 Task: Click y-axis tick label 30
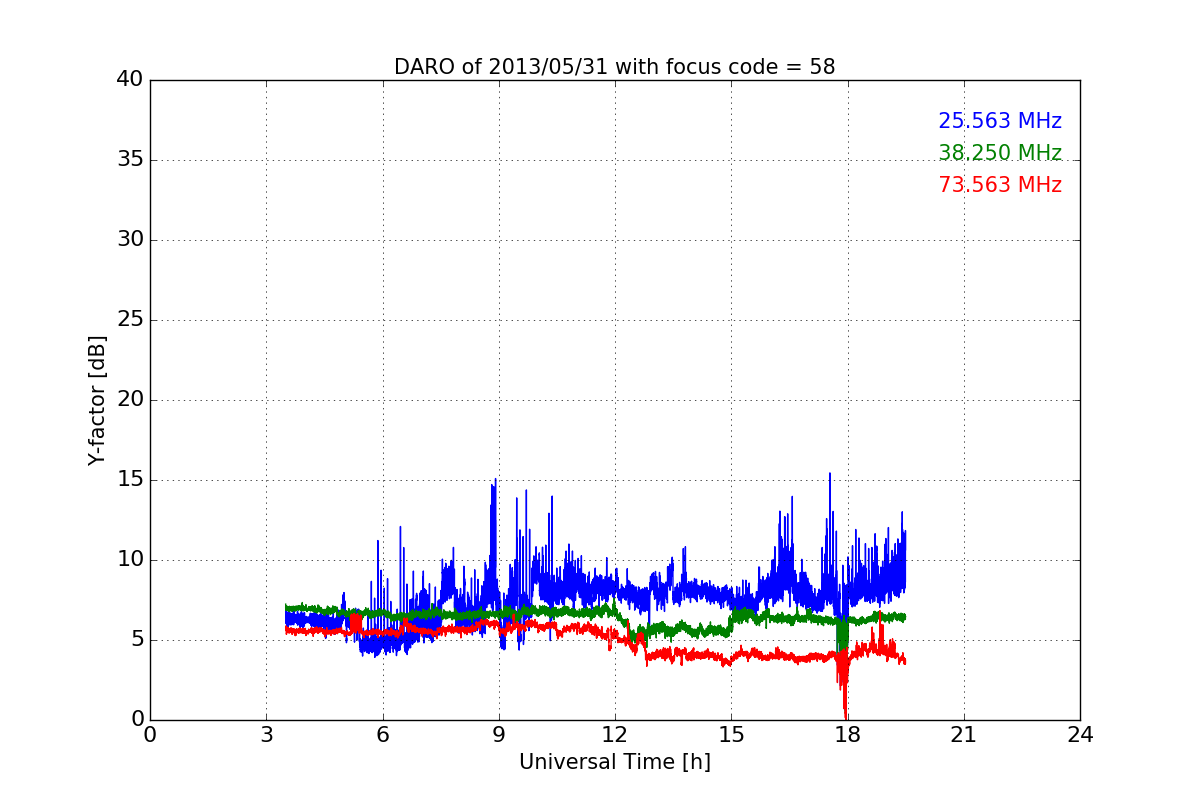(x=130, y=240)
